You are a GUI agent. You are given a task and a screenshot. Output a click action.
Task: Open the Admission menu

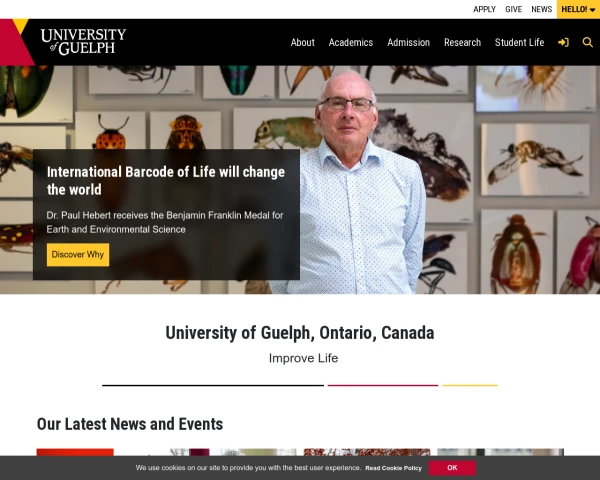(x=409, y=42)
